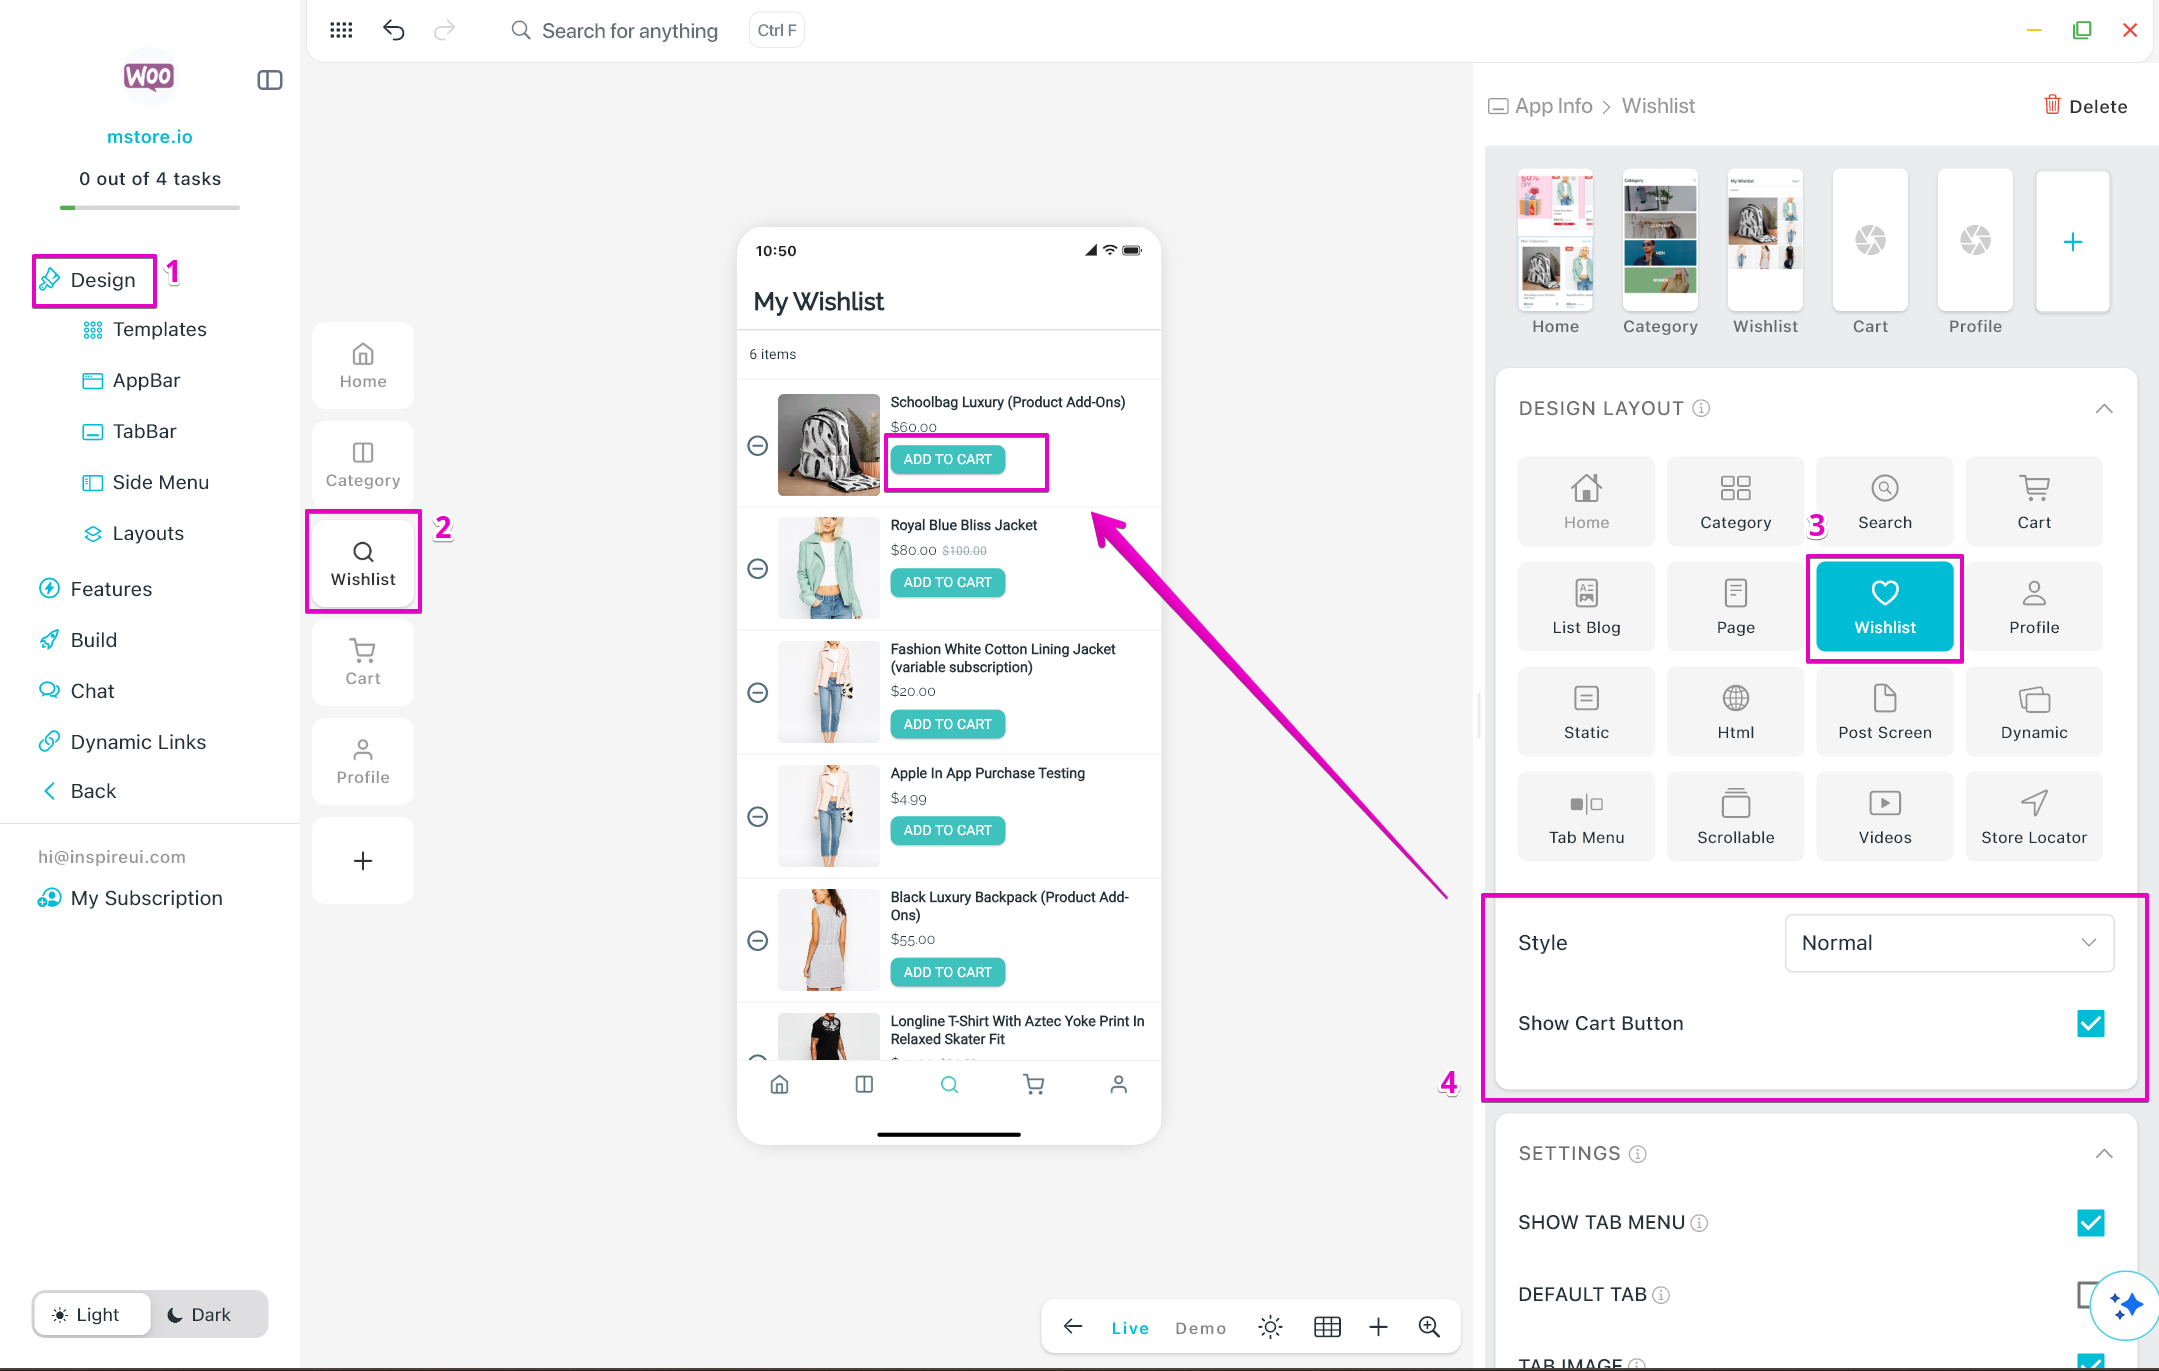The width and height of the screenshot is (2159, 1371).
Task: Collapse the SETTINGS section chevron
Action: (2103, 1153)
